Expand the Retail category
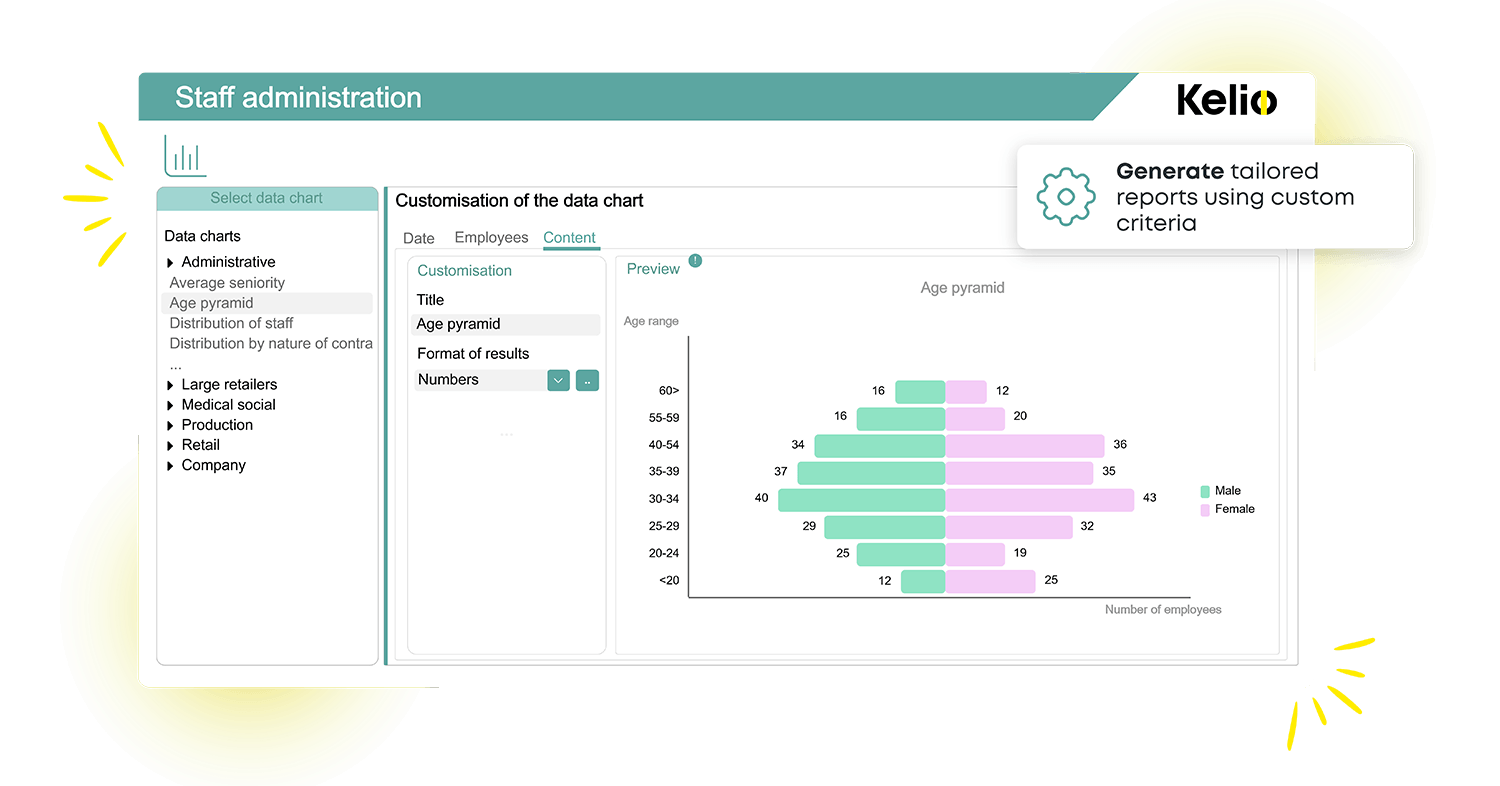1500x786 pixels. tap(171, 446)
